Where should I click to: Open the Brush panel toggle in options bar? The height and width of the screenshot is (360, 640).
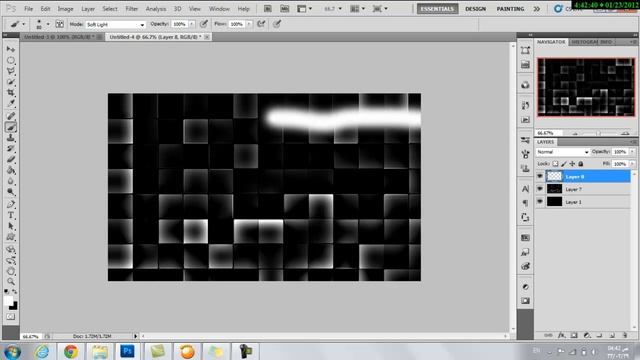click(60, 24)
